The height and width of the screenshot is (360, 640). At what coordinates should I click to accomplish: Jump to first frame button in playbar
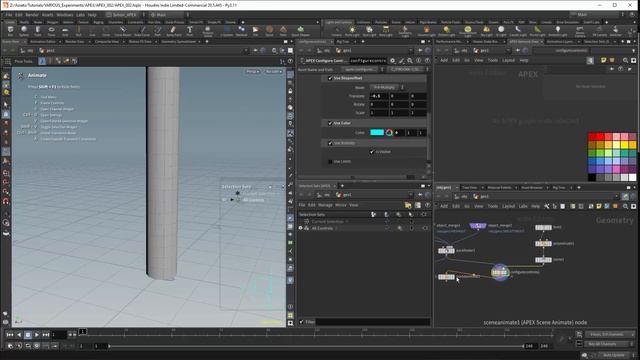[x=10, y=335]
